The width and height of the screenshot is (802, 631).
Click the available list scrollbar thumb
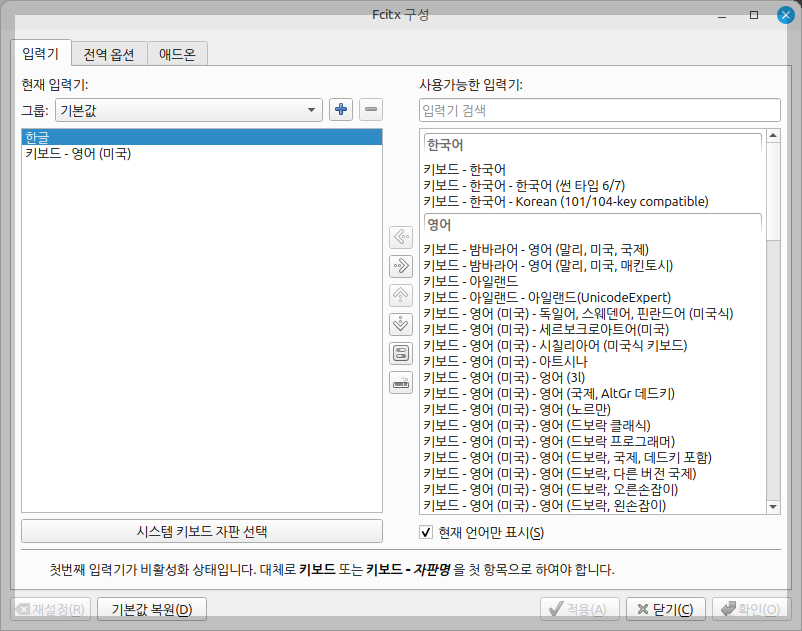pos(773,191)
